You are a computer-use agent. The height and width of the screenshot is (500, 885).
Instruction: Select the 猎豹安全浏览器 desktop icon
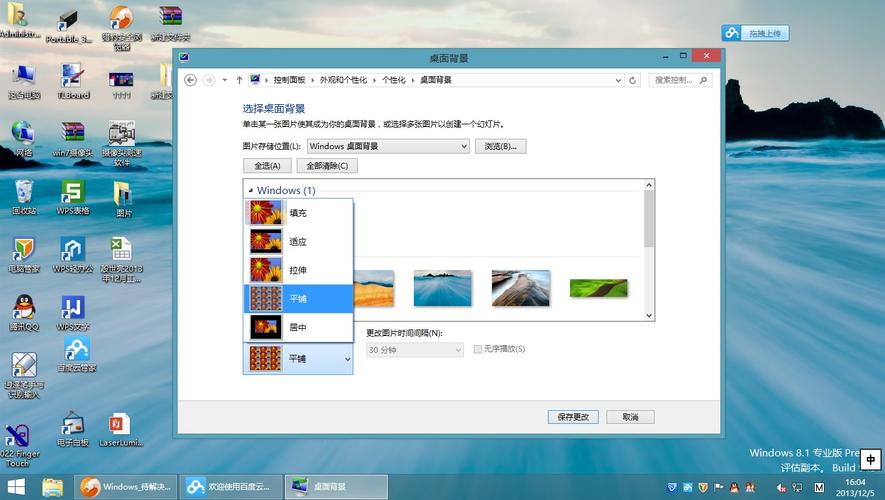tap(121, 27)
